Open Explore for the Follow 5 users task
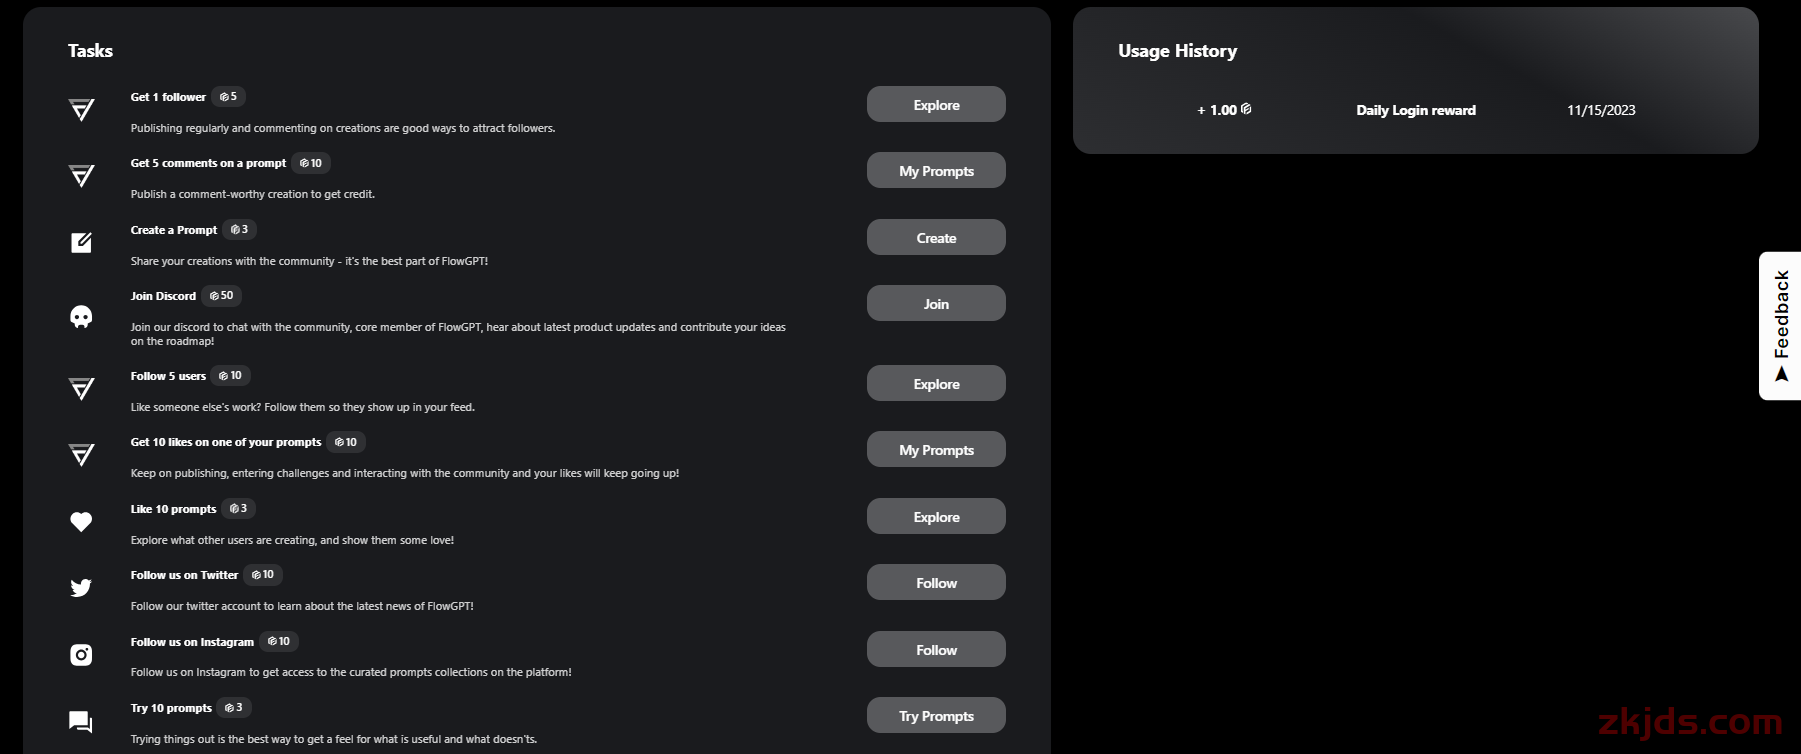 pyautogui.click(x=936, y=383)
